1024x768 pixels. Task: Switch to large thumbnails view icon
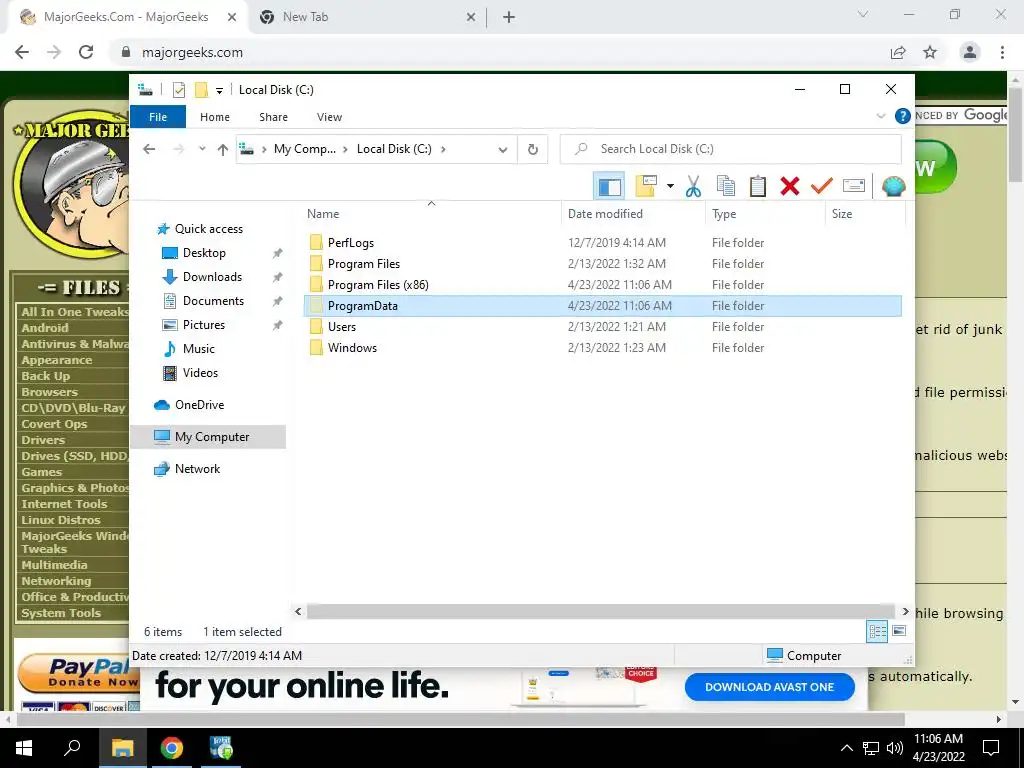point(899,631)
